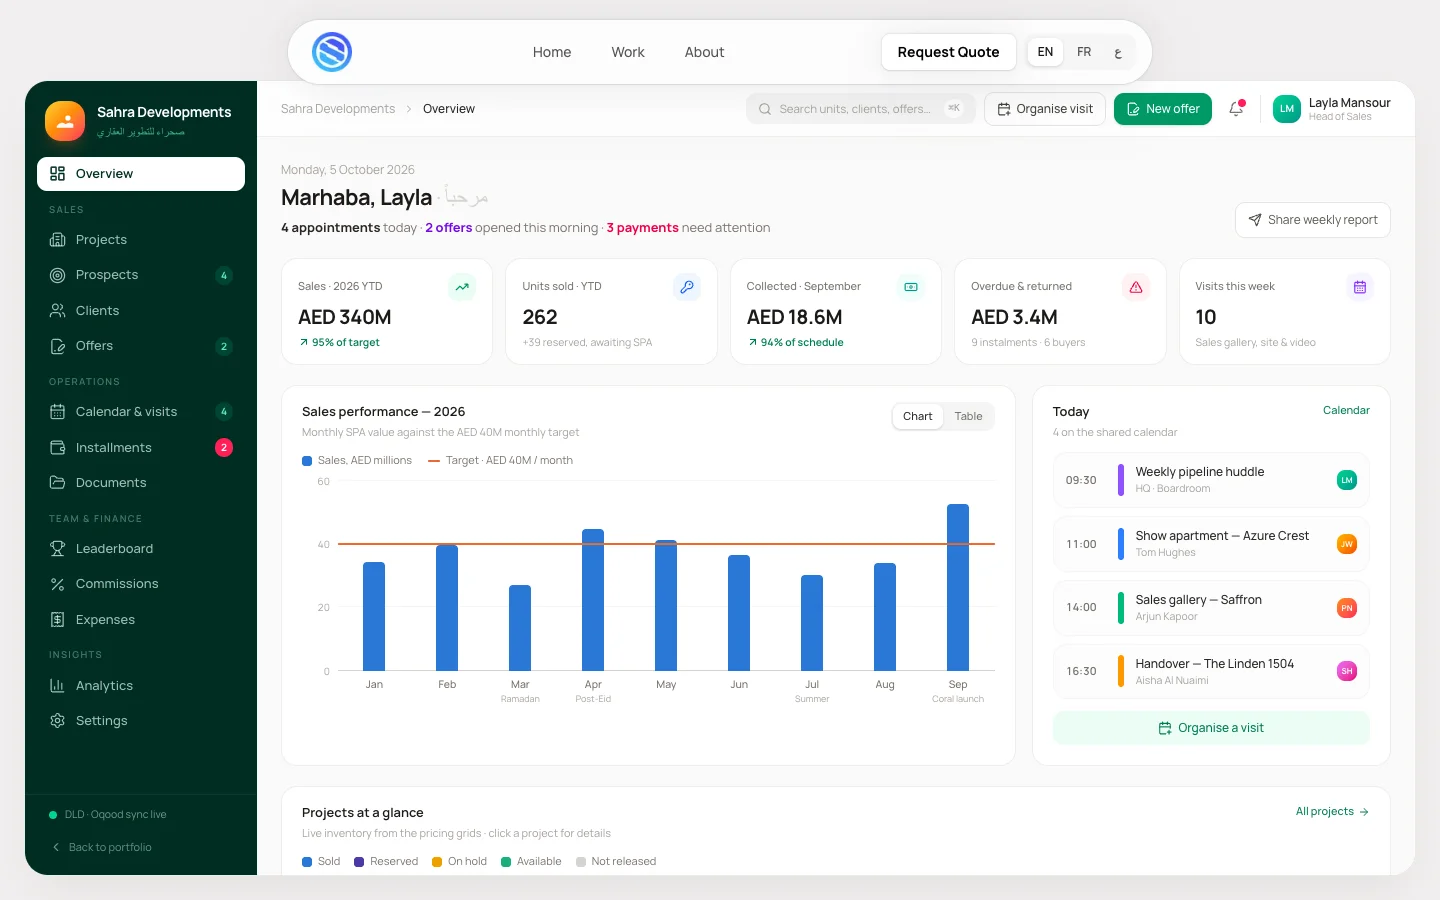The width and height of the screenshot is (1440, 900).
Task: Click the Leaderboard trophy icon
Action: tap(58, 549)
